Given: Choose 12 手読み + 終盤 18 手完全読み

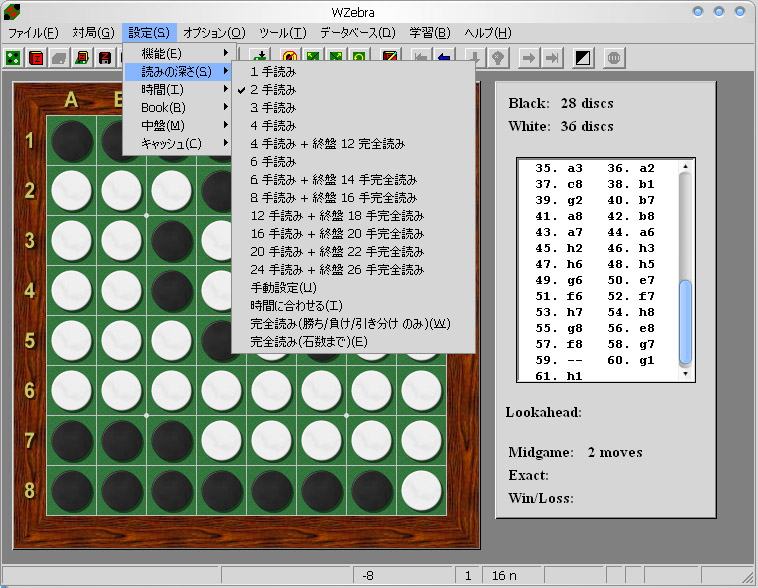Looking at the screenshot, I should click(353, 215).
